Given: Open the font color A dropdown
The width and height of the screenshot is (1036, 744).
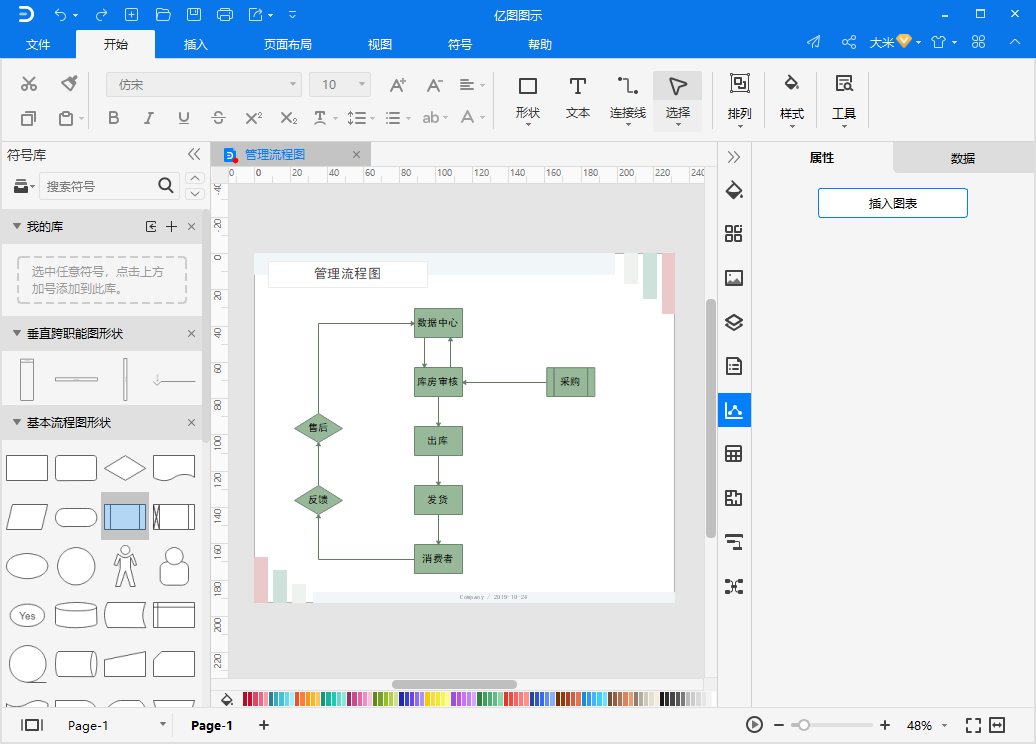Looking at the screenshot, I should coord(472,118).
